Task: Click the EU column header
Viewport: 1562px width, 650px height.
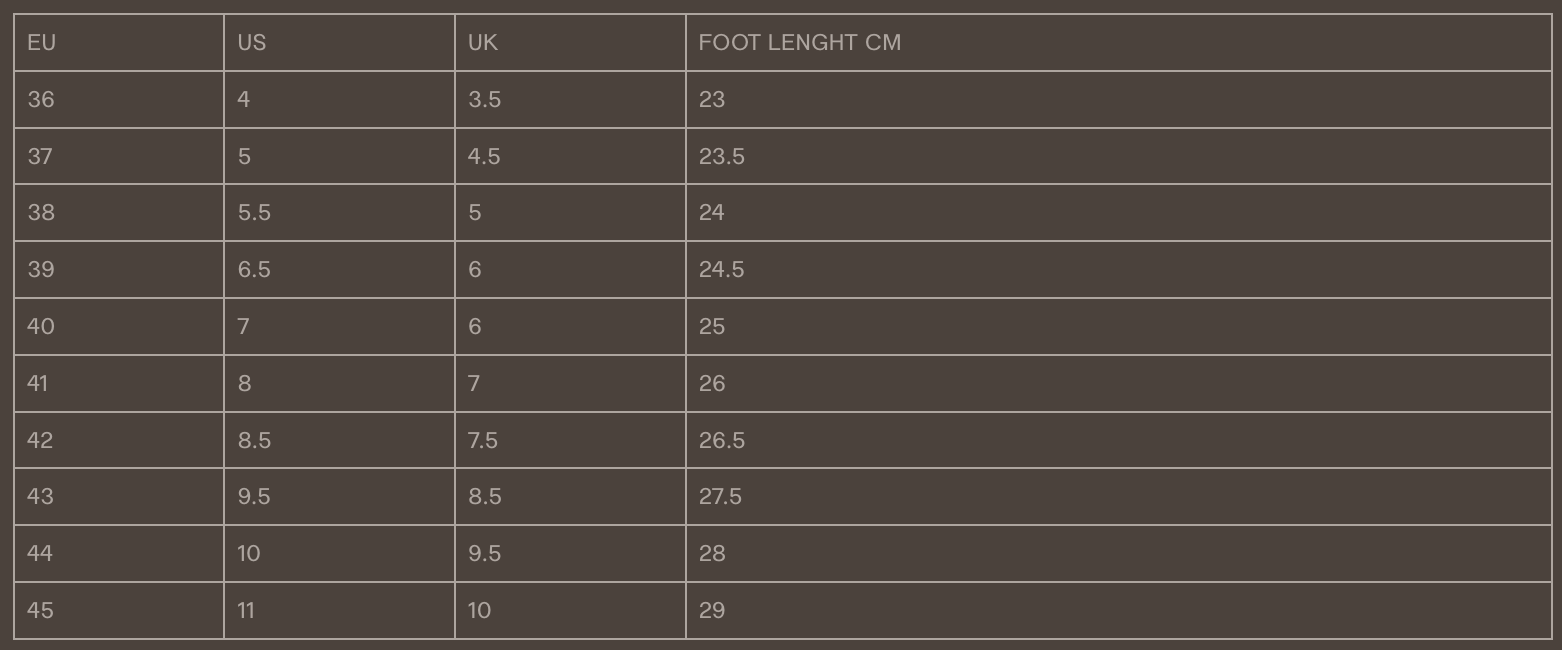Action: [x=41, y=43]
